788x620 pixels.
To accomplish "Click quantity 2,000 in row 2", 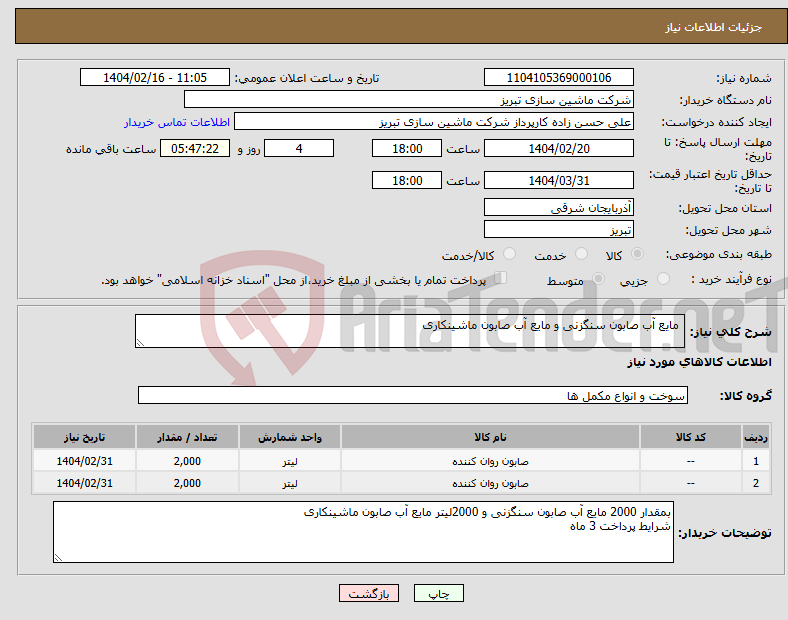I will click(187, 483).
